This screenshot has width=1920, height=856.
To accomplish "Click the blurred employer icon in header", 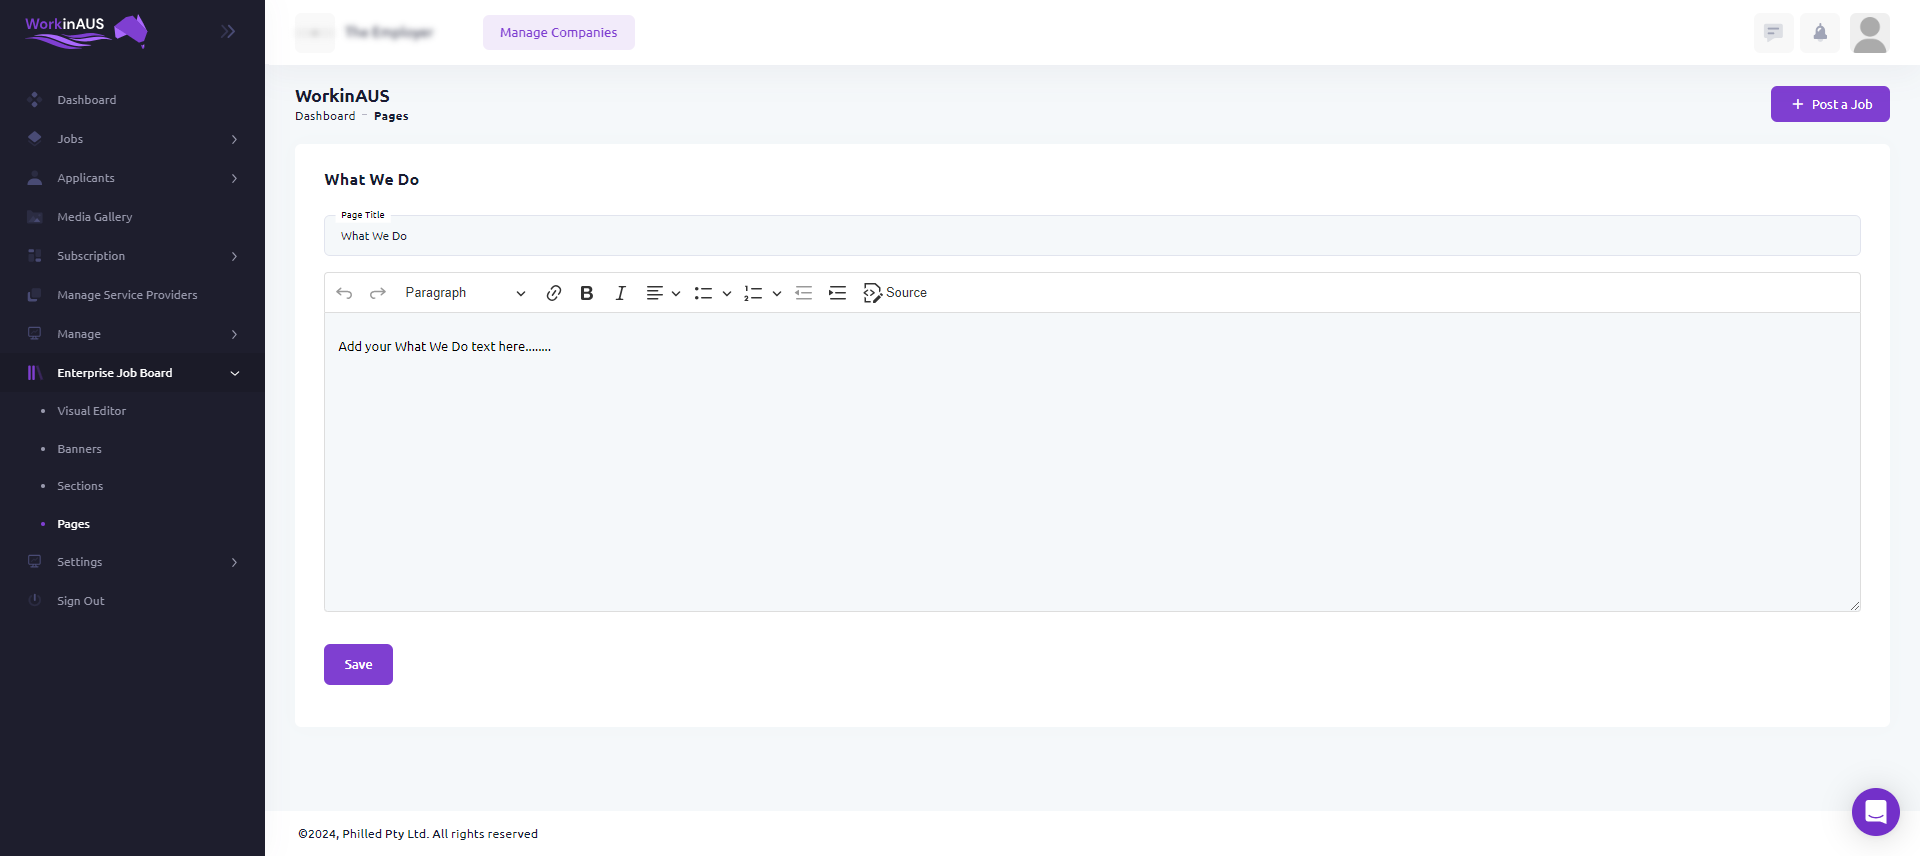I will (x=314, y=32).
